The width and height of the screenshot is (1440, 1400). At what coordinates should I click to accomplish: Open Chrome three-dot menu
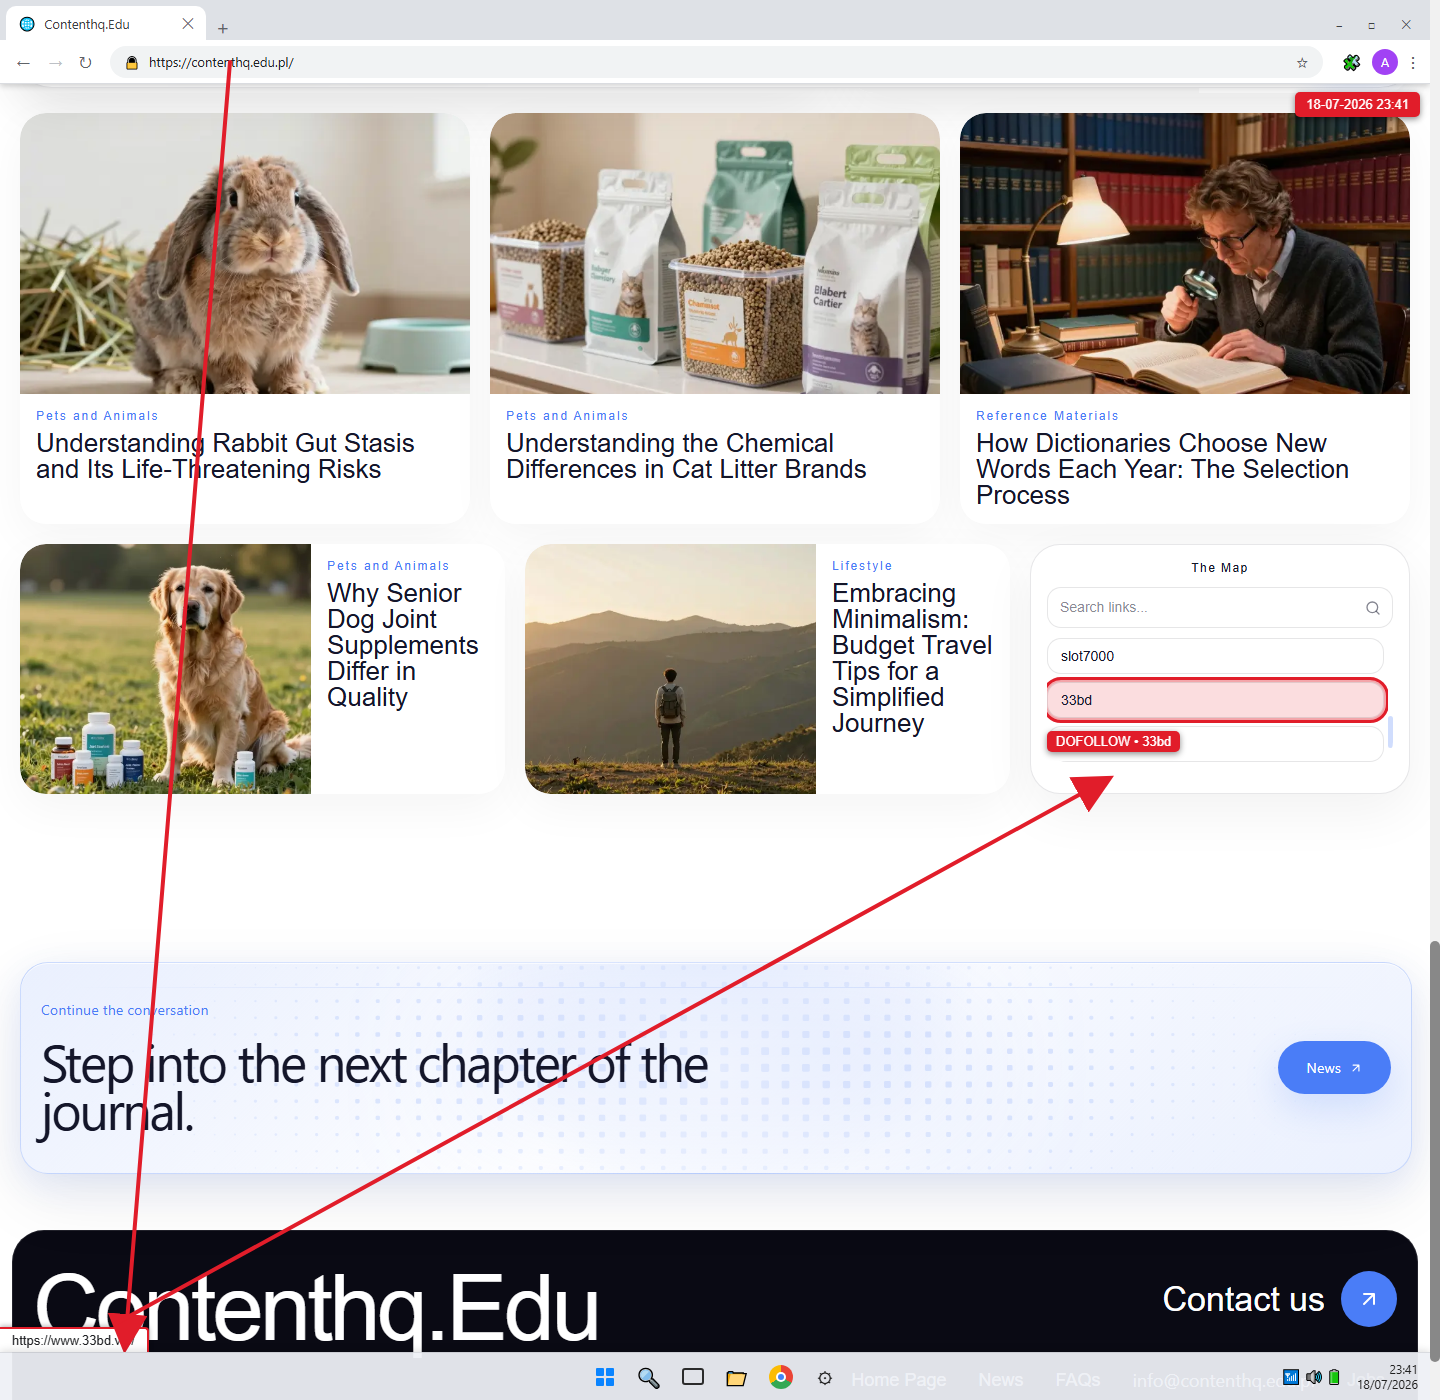point(1413,62)
